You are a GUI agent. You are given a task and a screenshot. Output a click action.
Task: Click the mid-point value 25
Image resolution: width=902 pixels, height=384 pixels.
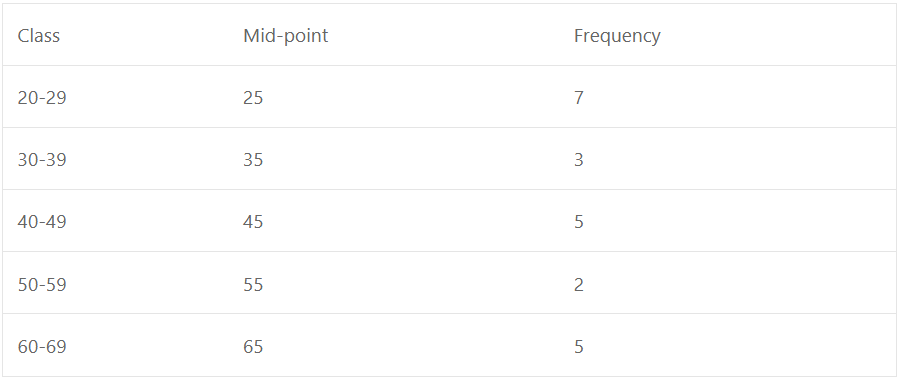(x=253, y=98)
